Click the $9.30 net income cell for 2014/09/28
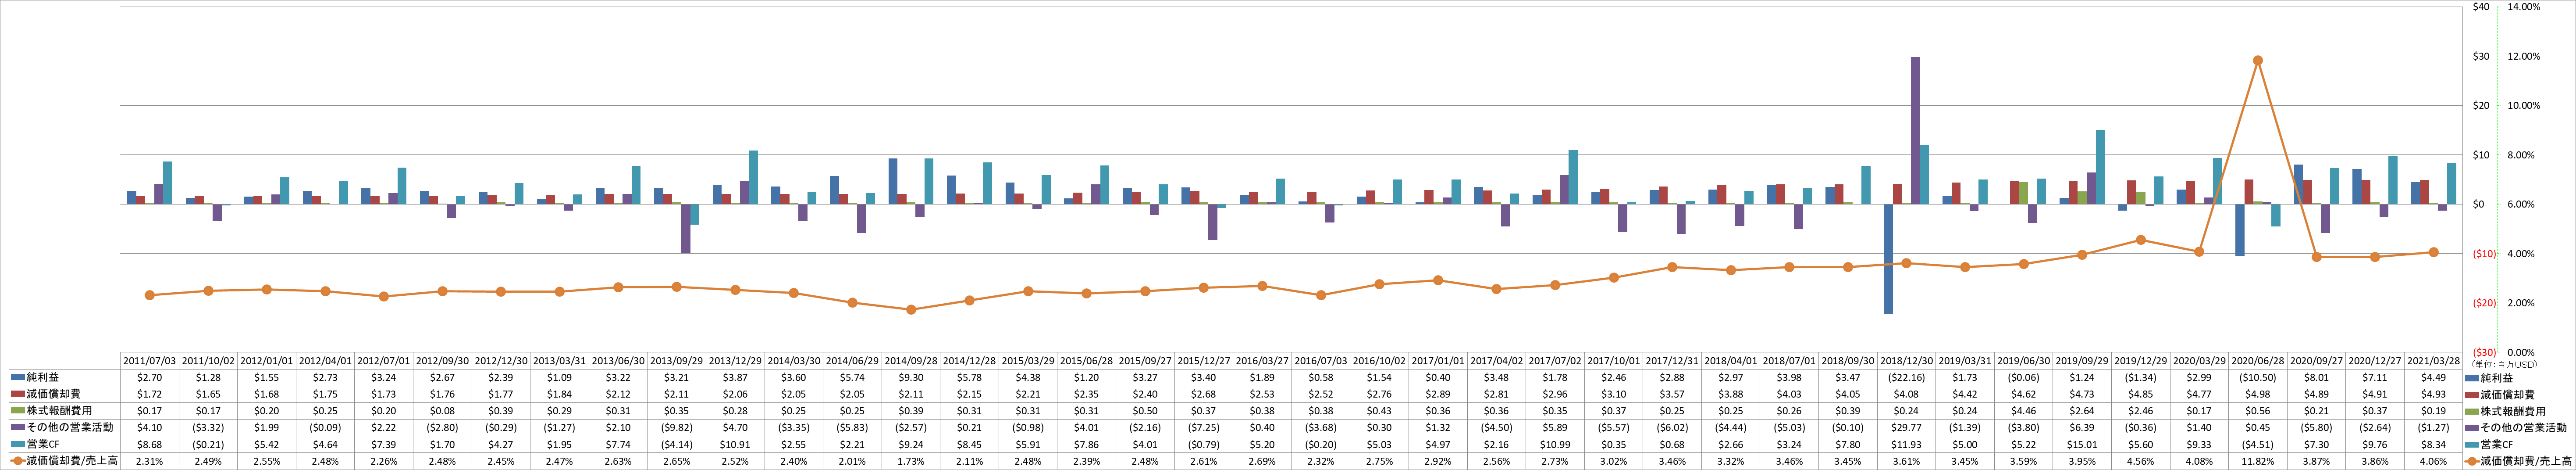The image size is (2576, 470). [x=910, y=377]
